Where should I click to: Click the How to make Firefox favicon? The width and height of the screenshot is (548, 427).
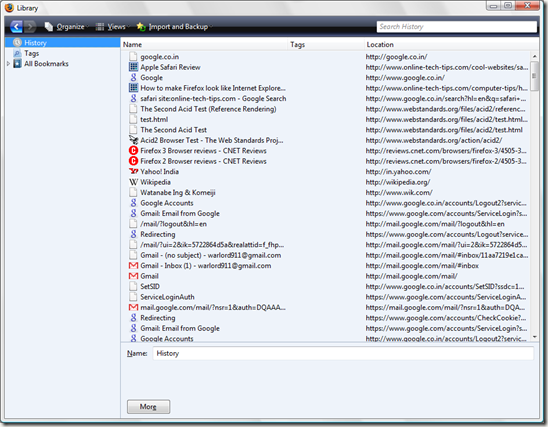133,88
